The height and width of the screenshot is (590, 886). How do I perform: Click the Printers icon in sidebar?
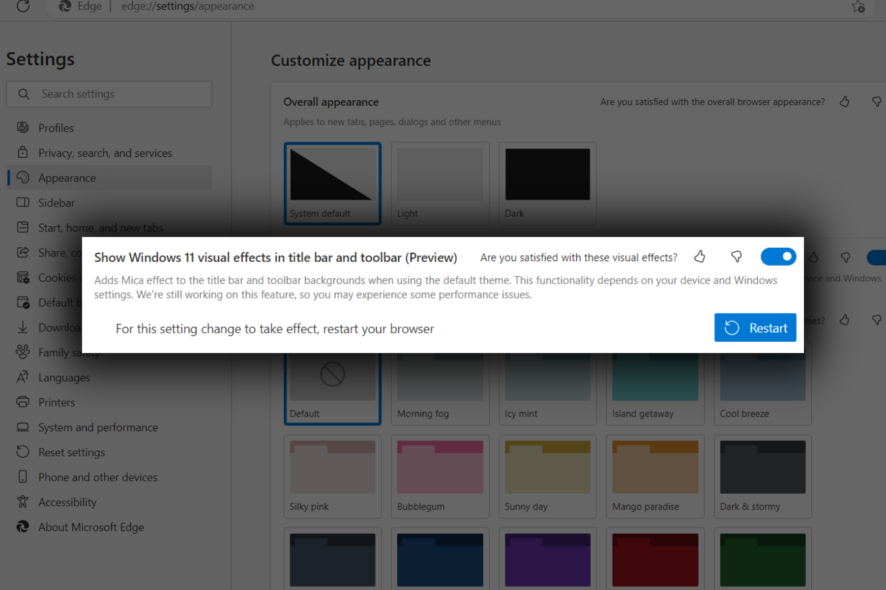coord(23,402)
